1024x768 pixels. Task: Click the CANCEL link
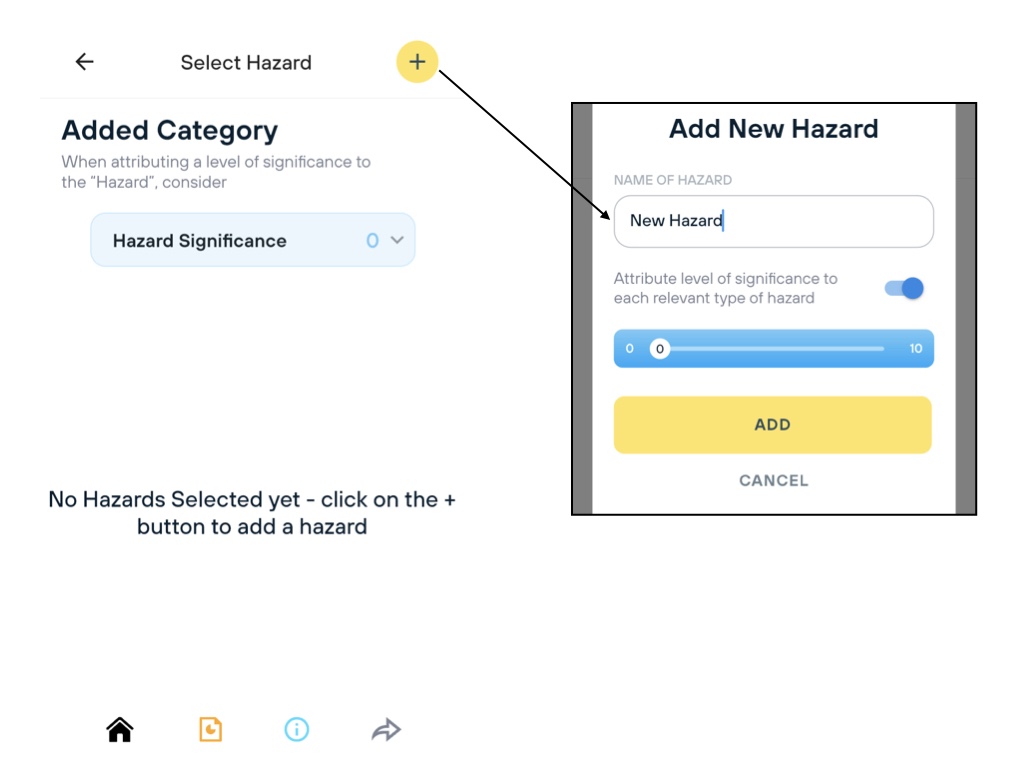(x=773, y=481)
